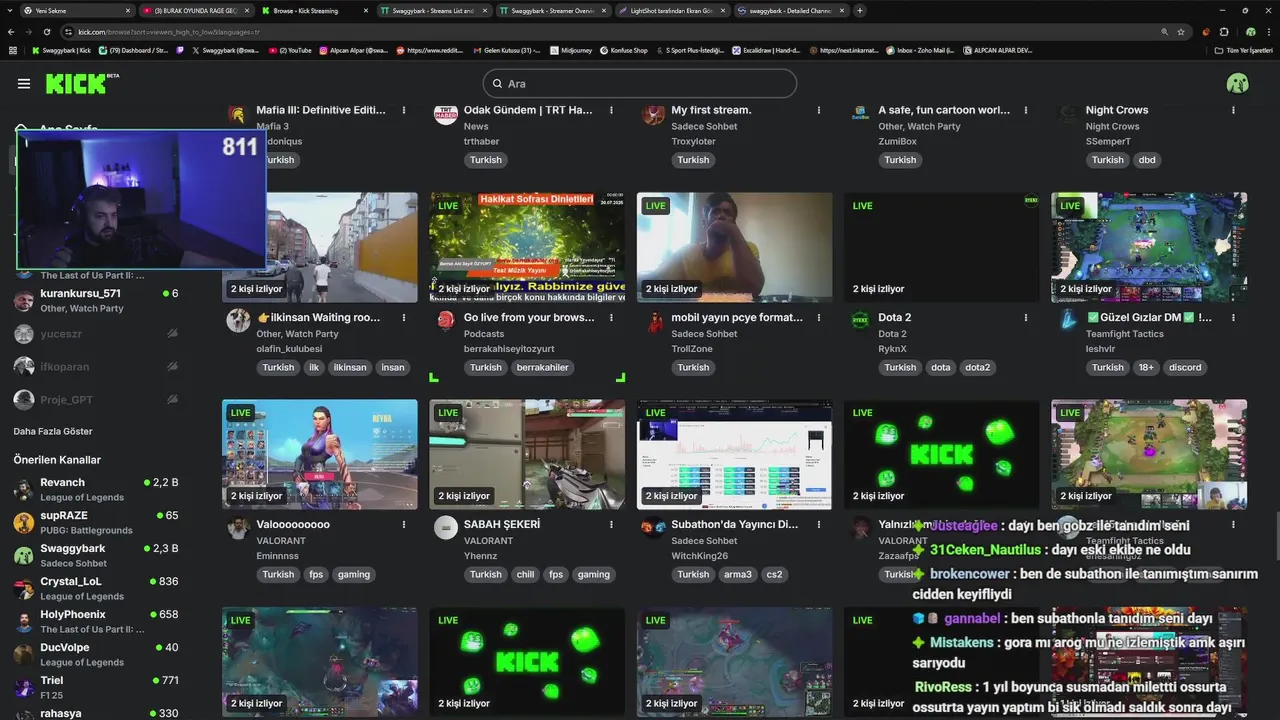Switch to the Yeni Sekme browser tab

(77, 10)
